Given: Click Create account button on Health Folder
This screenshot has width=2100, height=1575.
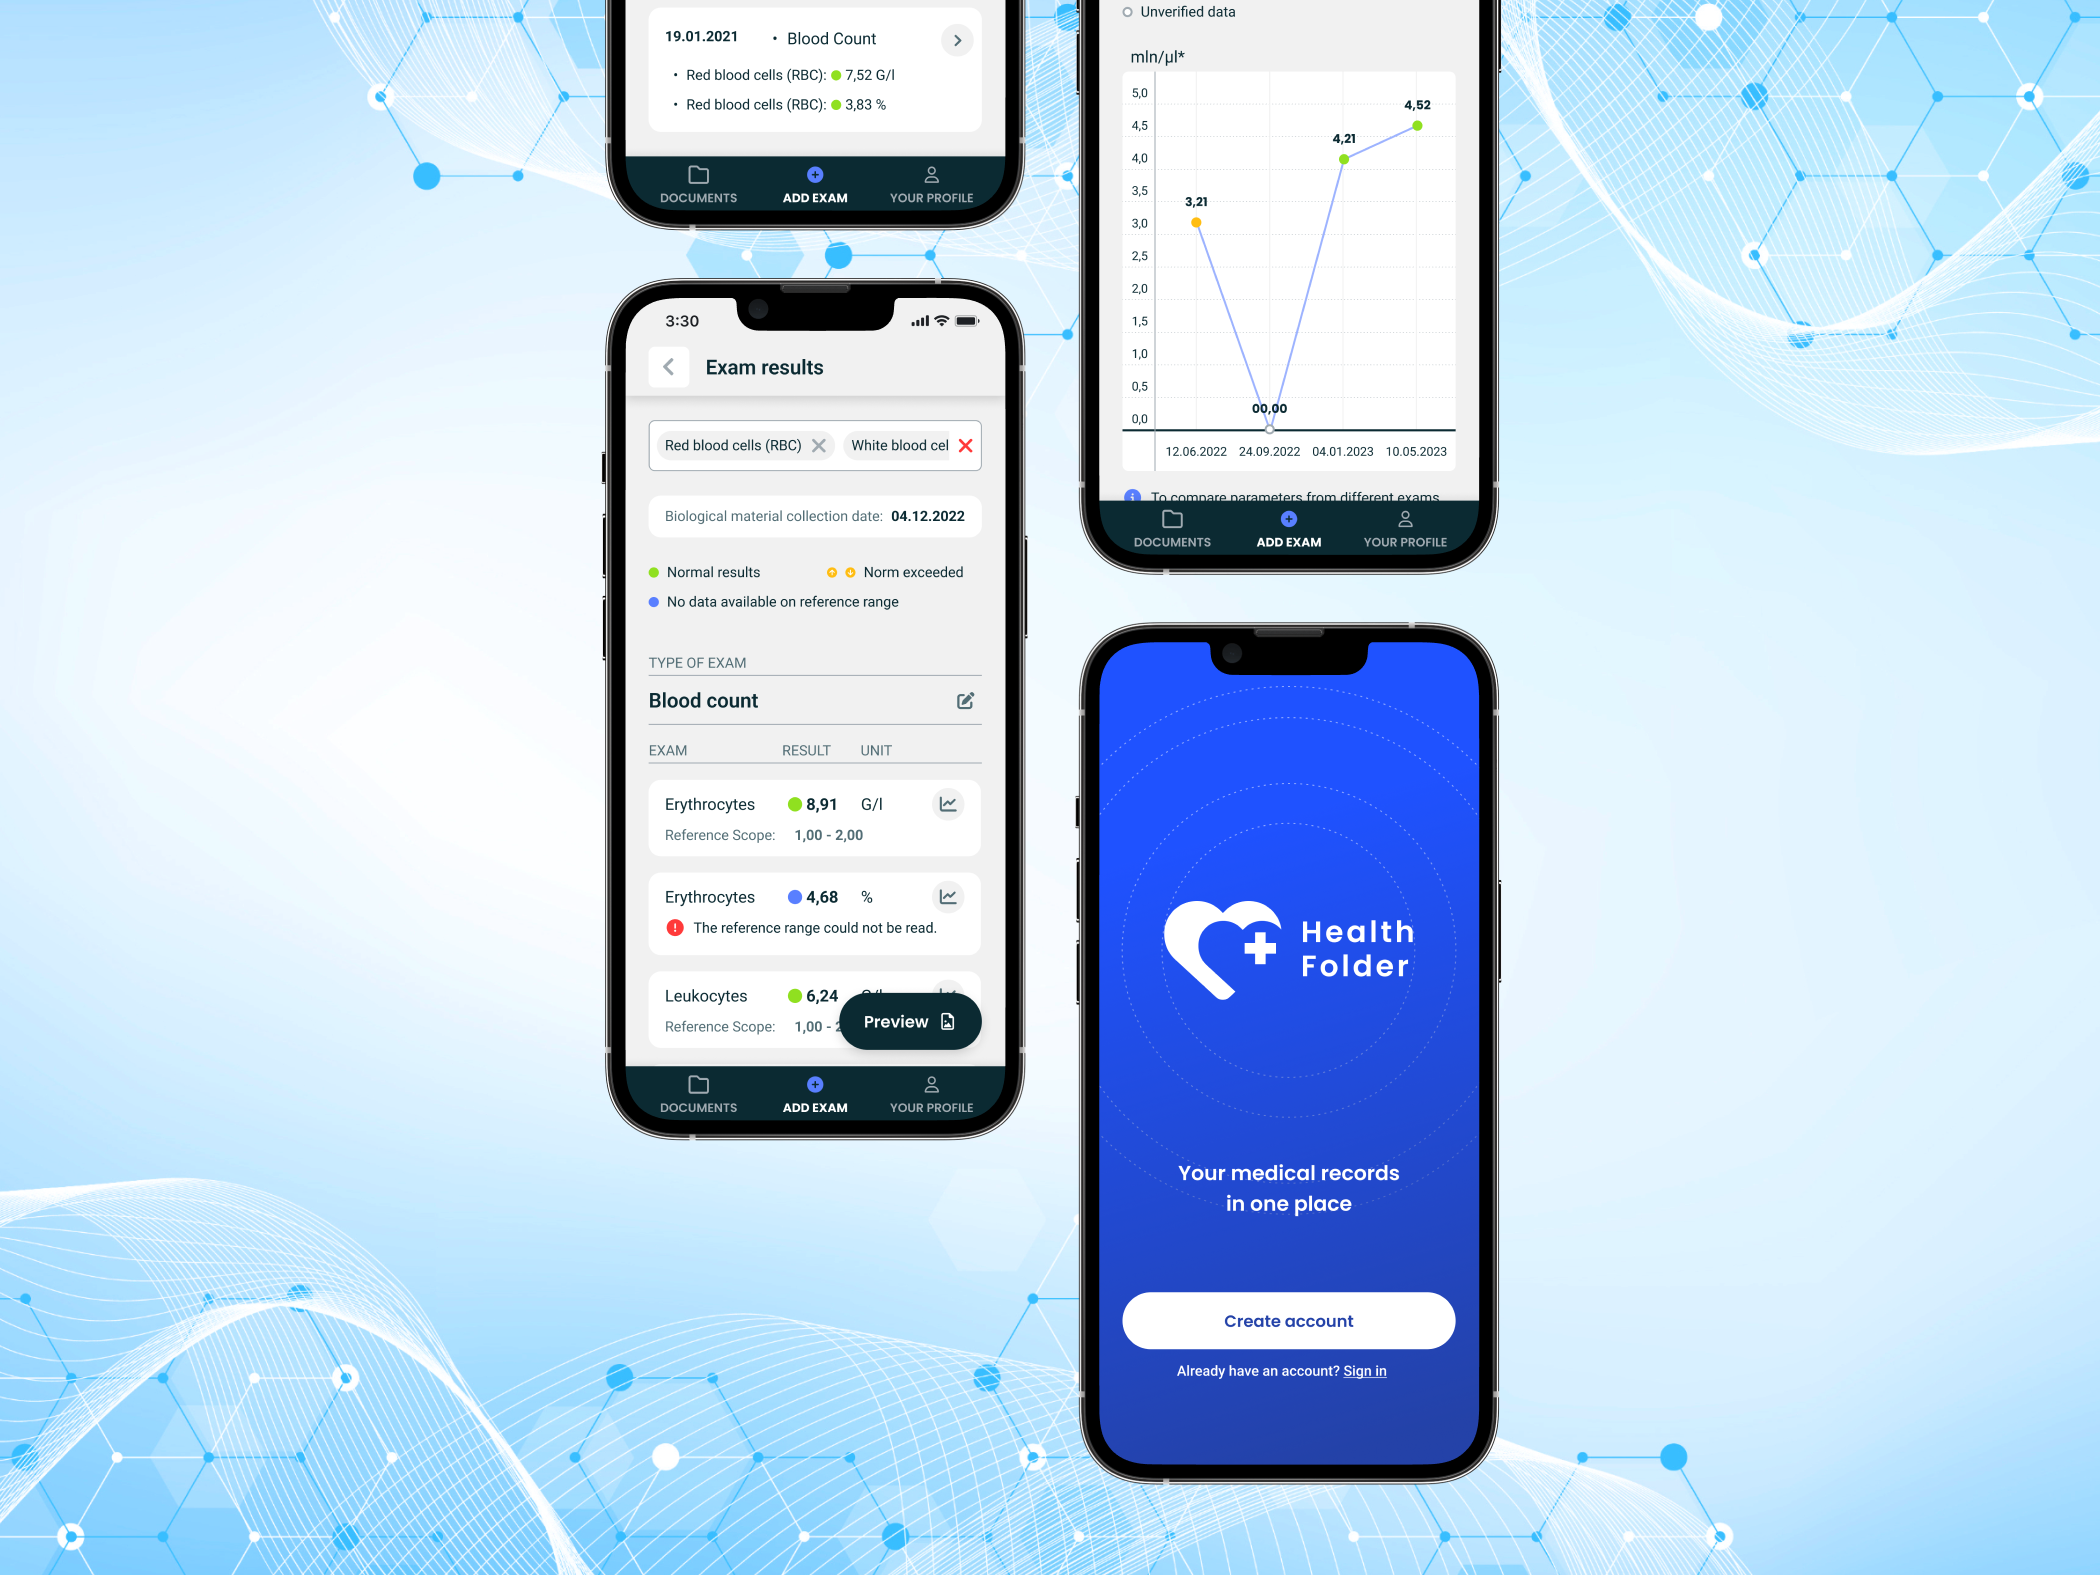Looking at the screenshot, I should click(1288, 1320).
